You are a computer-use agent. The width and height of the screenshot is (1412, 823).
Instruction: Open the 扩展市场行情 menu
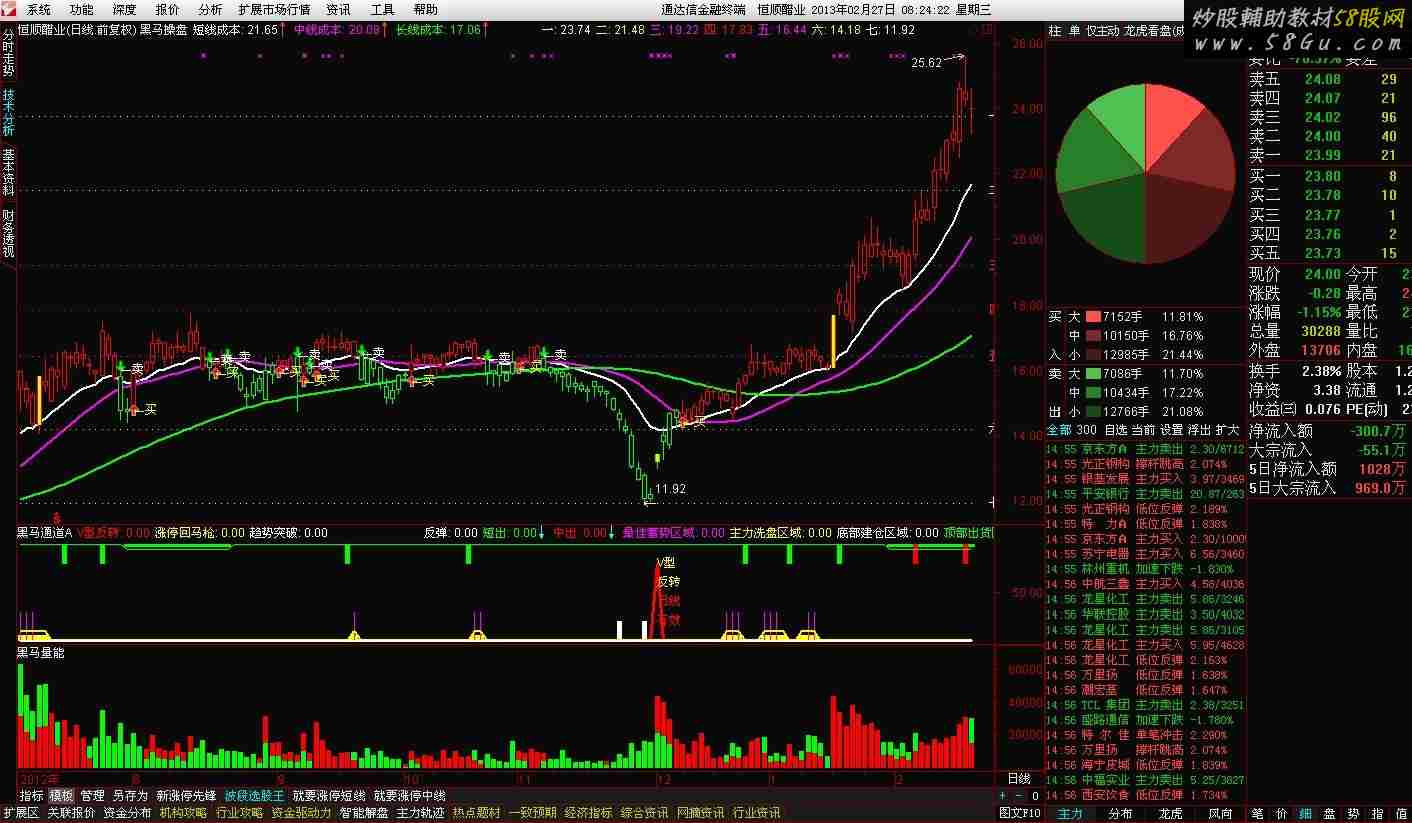[274, 9]
